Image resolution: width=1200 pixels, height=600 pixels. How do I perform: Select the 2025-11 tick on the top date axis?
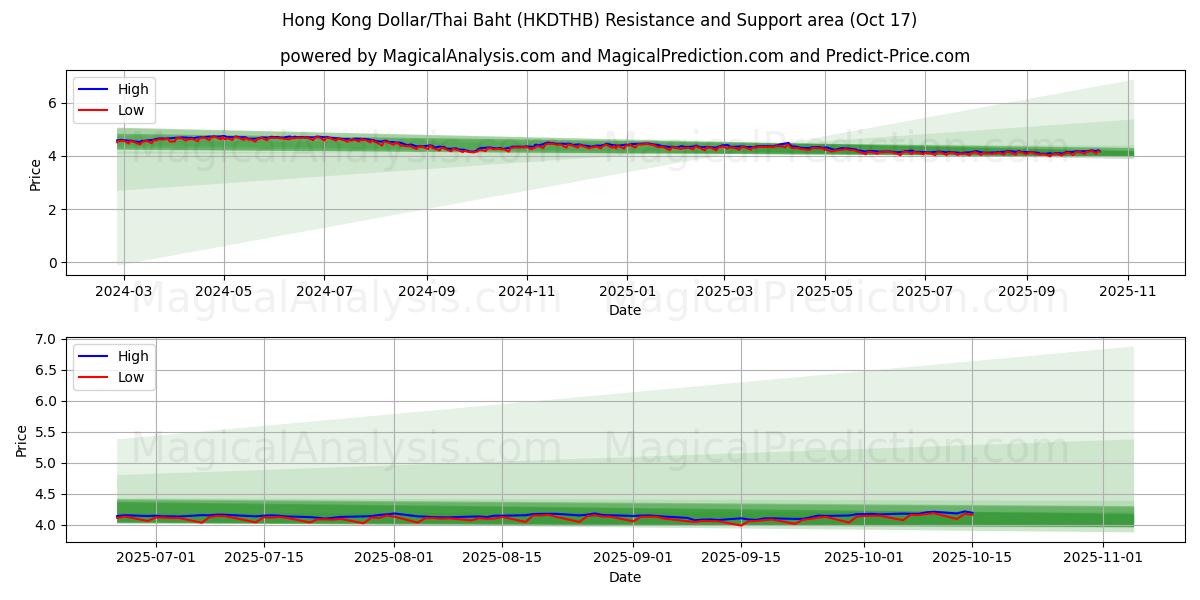pyautogui.click(x=1128, y=292)
